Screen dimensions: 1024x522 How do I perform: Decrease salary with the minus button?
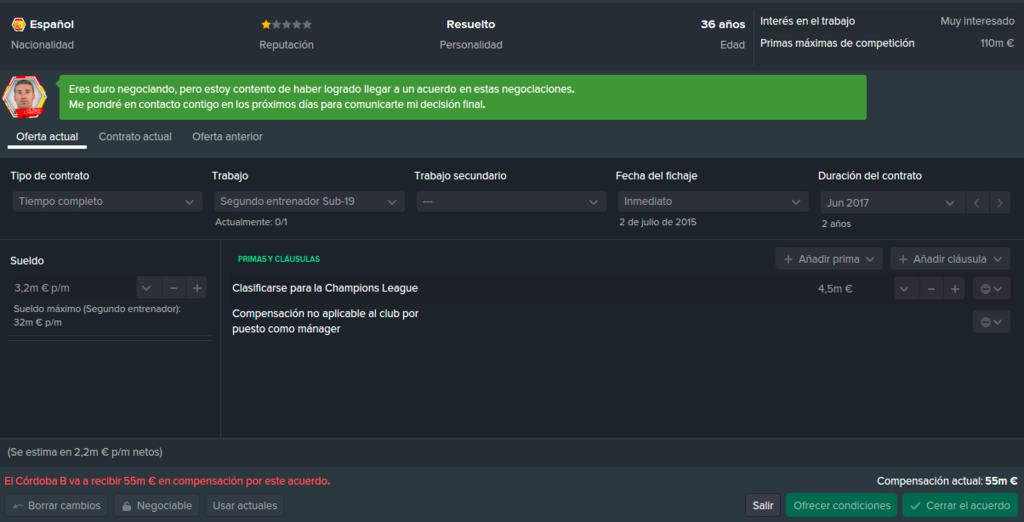pos(173,287)
